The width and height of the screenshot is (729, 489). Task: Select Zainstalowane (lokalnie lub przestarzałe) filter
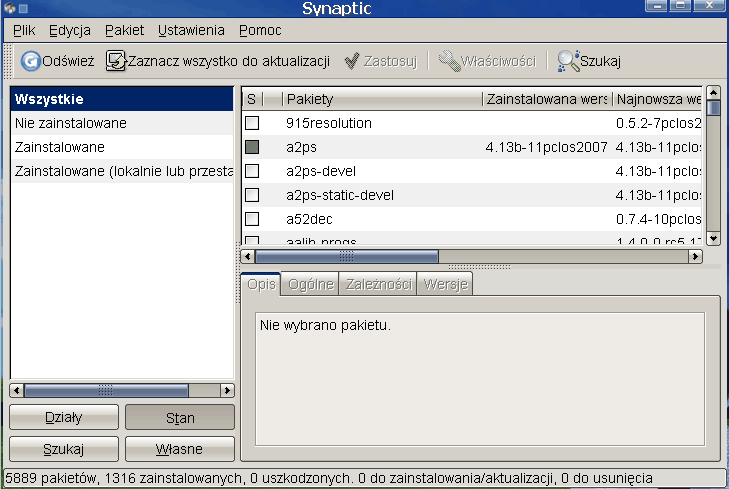(x=122, y=171)
